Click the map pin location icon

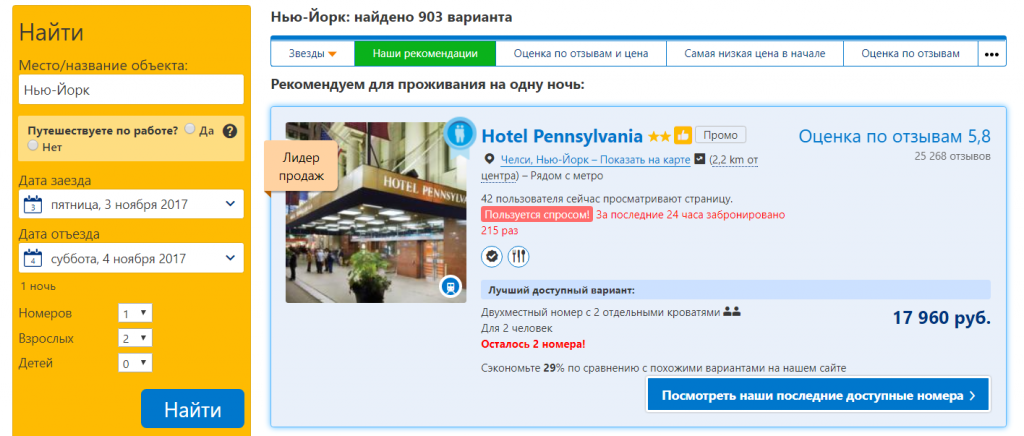coord(489,159)
